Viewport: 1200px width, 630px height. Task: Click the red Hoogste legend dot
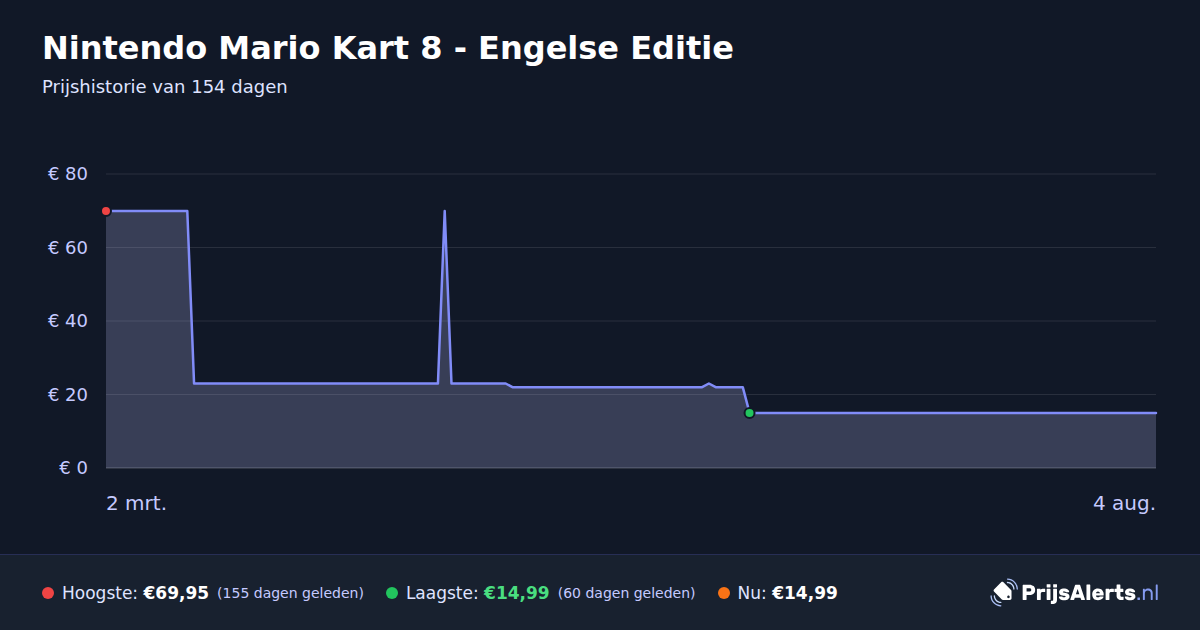[x=48, y=593]
